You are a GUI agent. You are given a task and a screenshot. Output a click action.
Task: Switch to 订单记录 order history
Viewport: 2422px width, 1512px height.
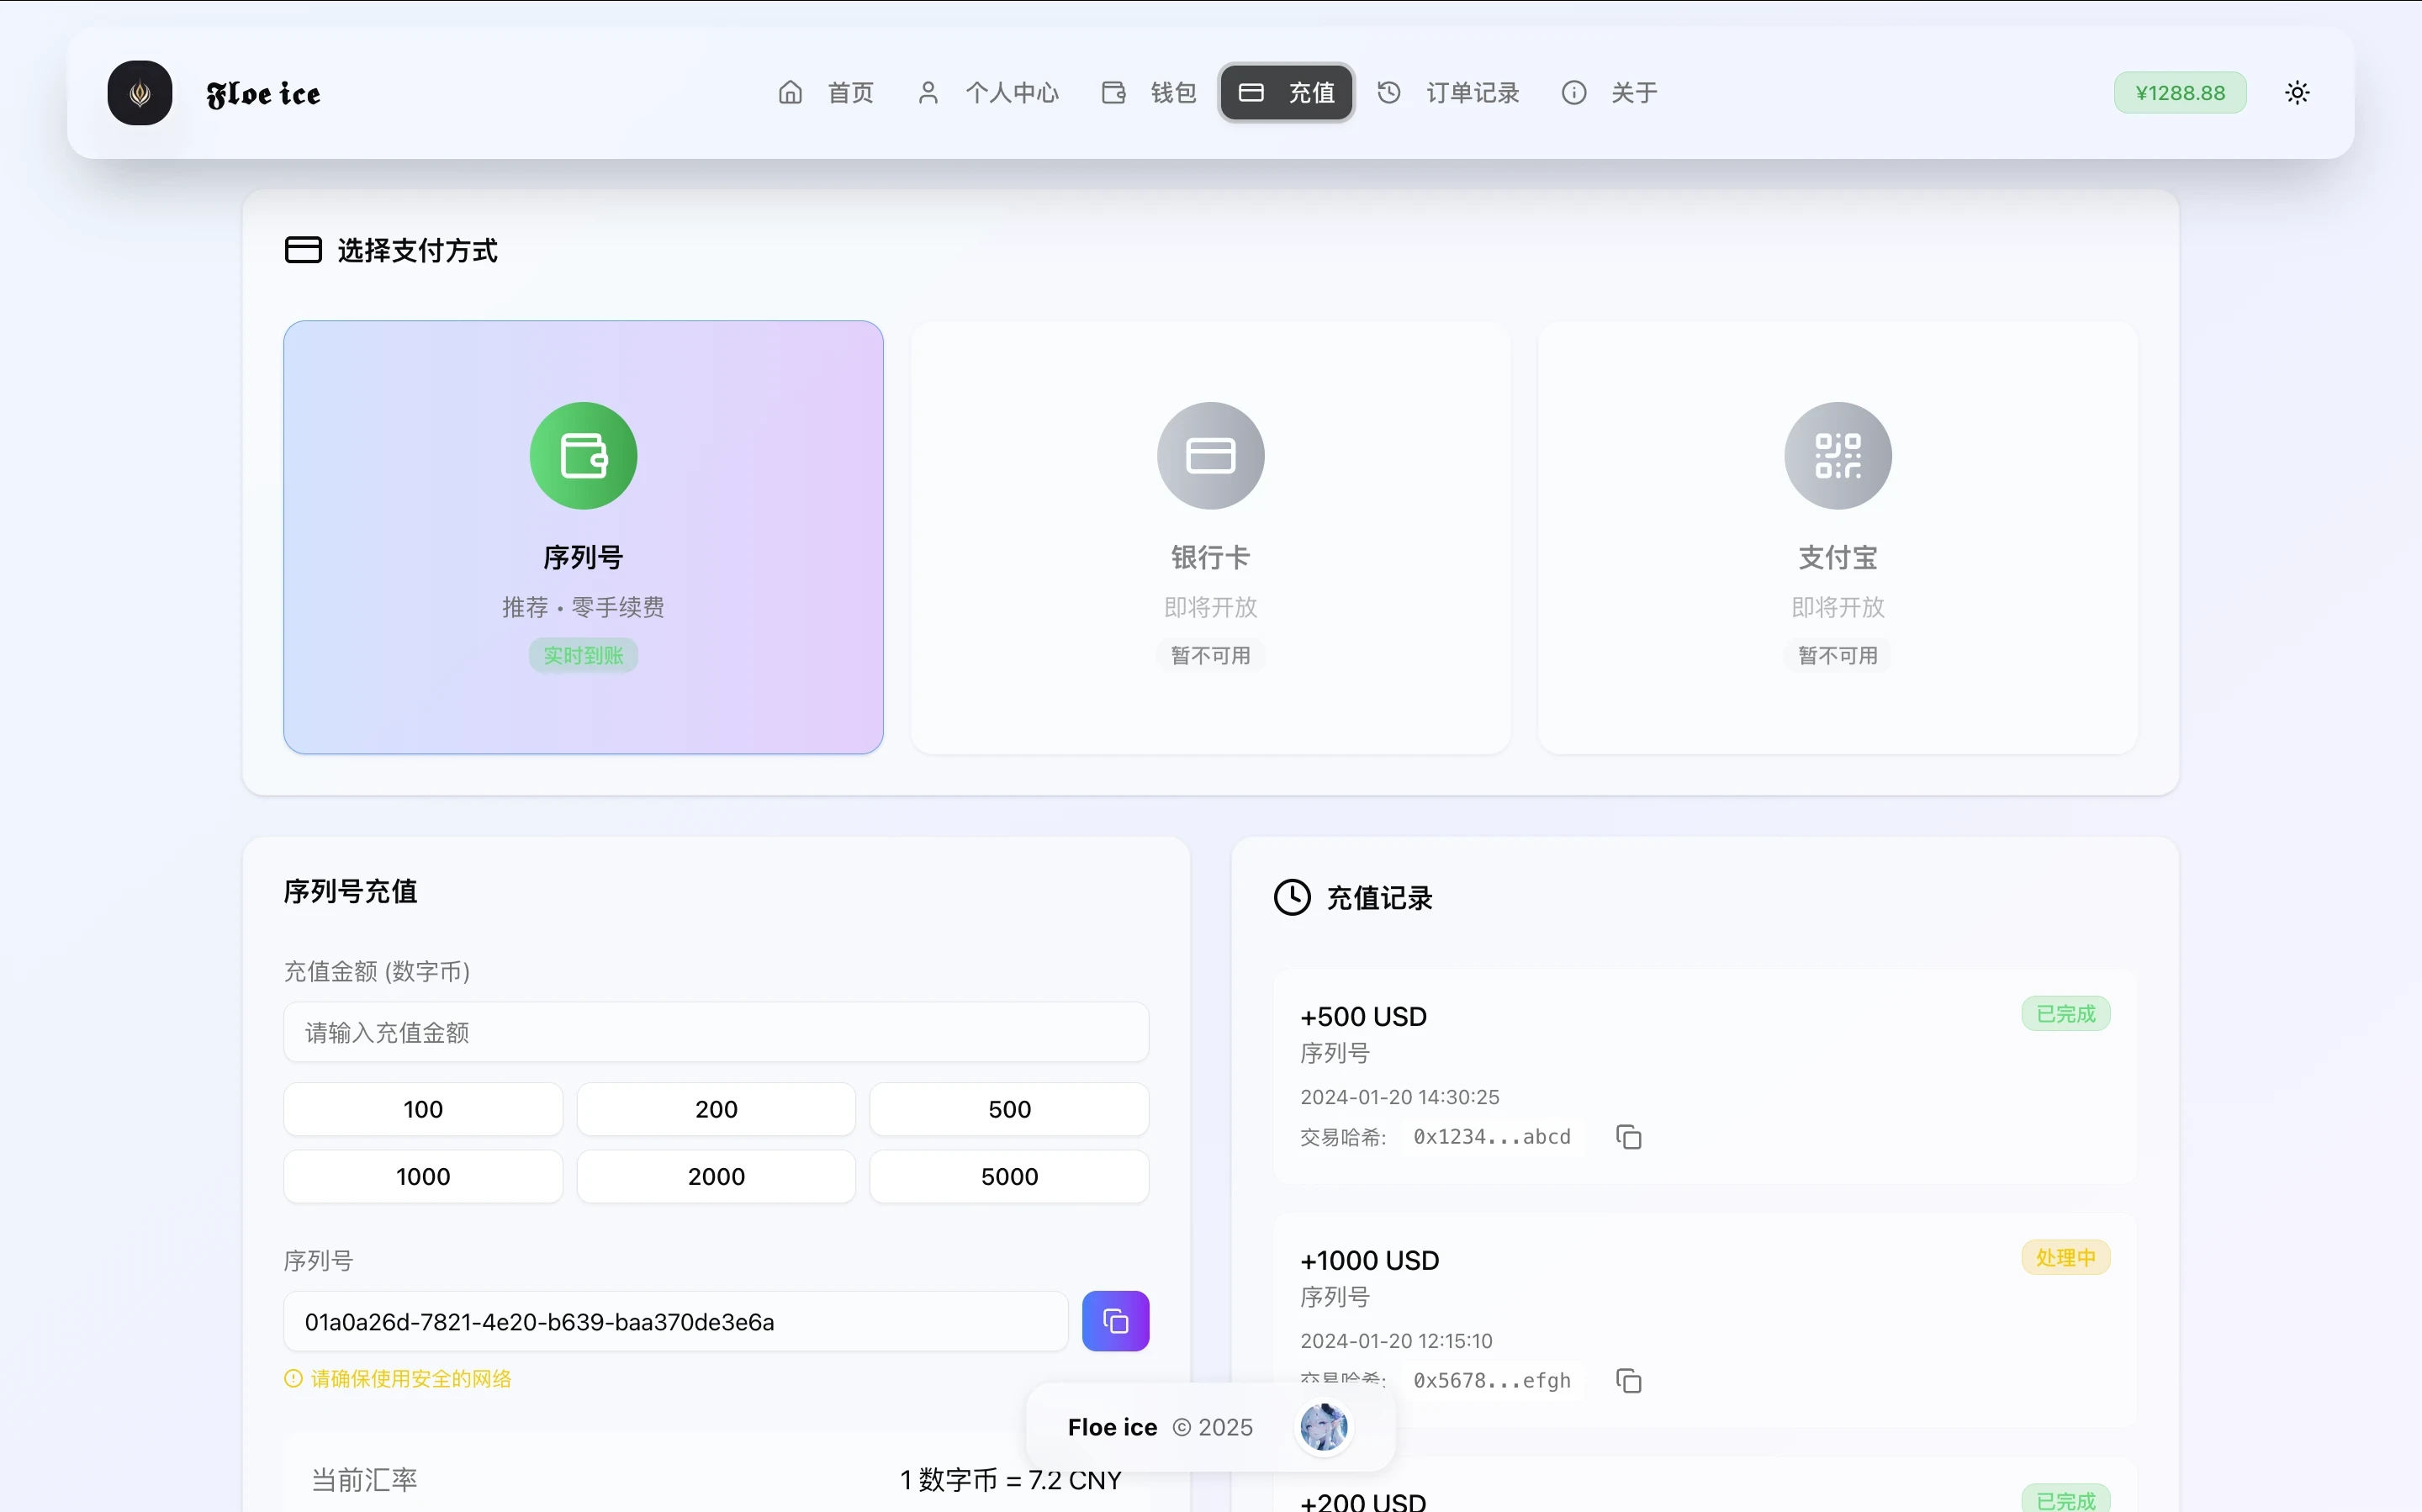coord(1449,93)
